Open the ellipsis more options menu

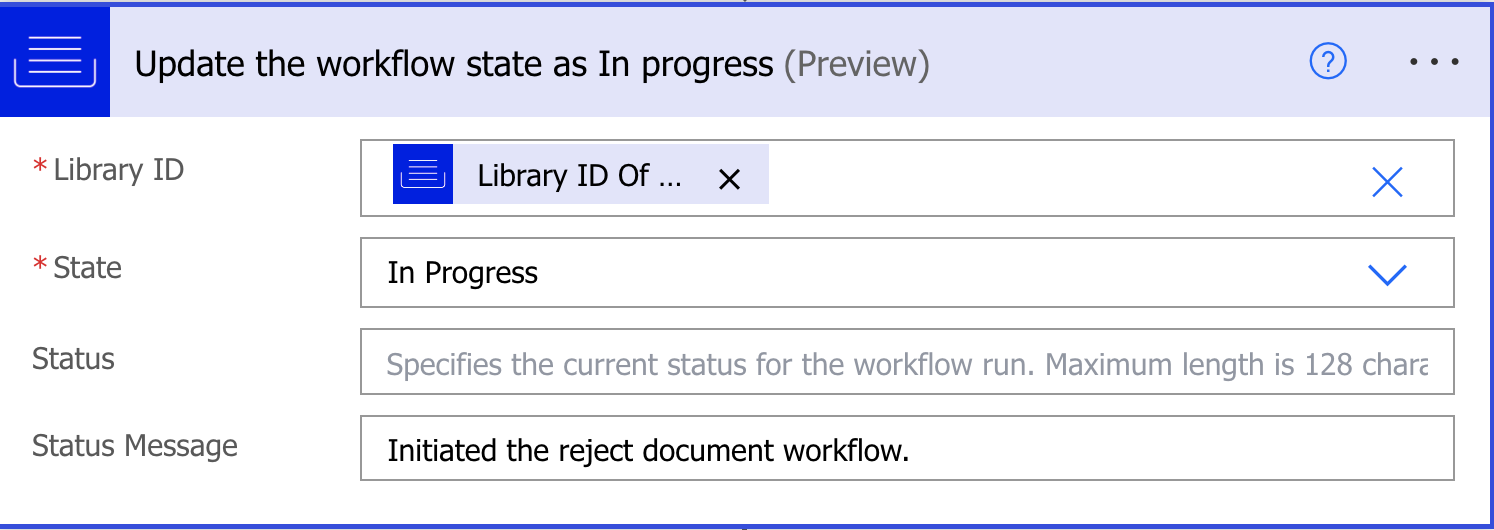[1435, 62]
